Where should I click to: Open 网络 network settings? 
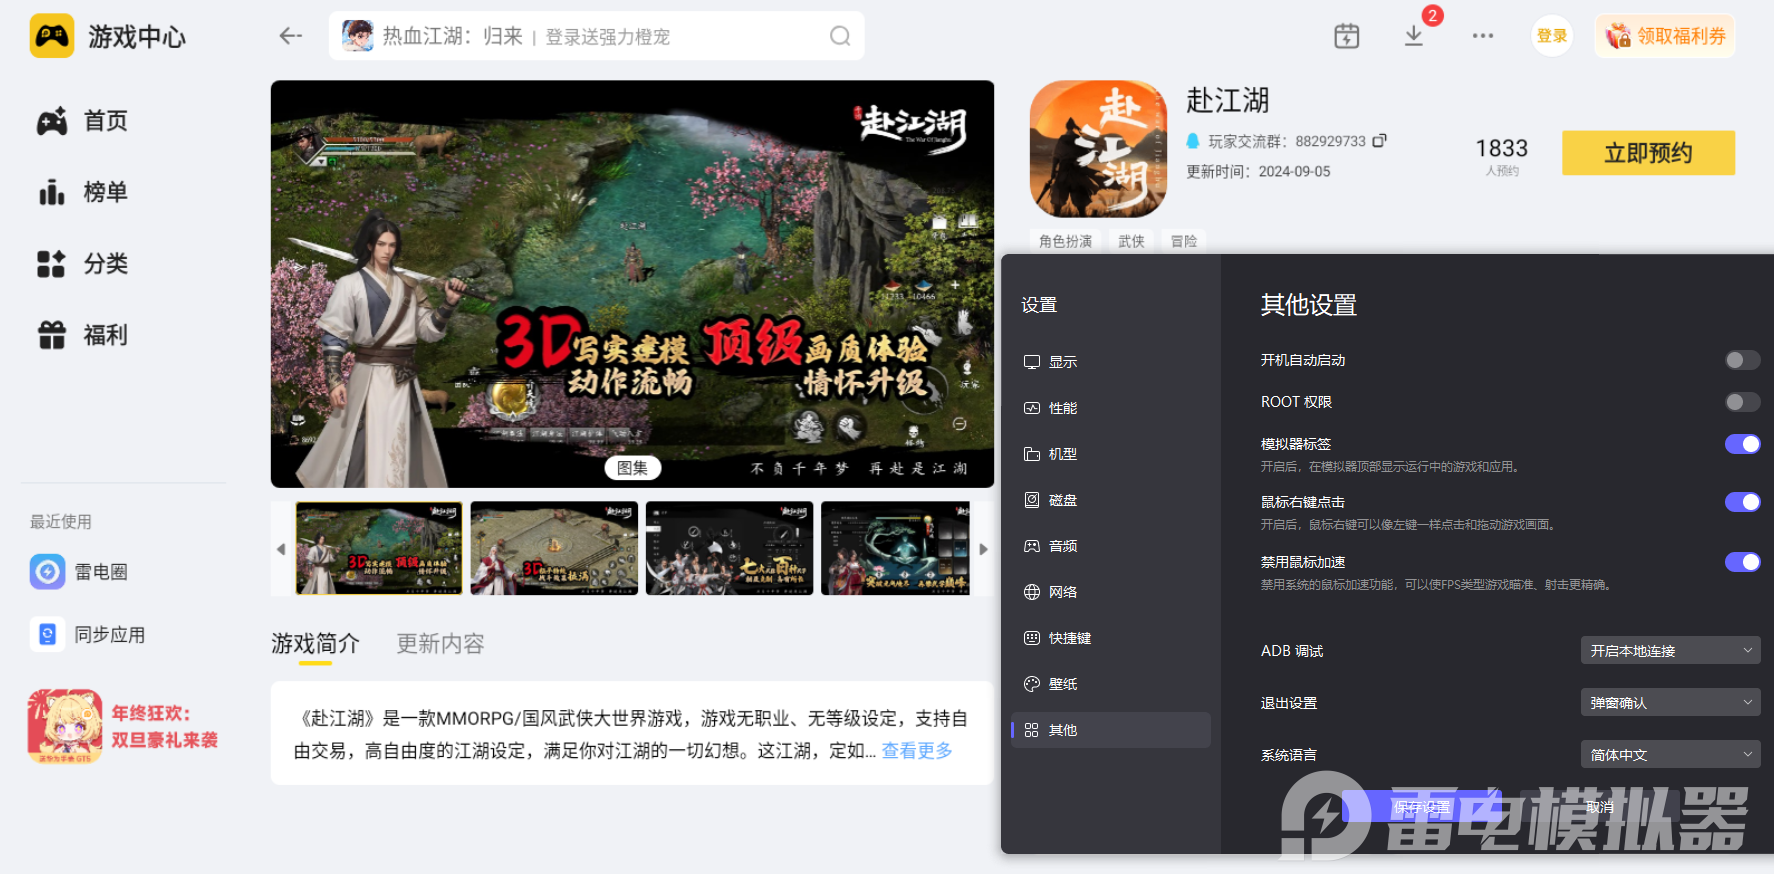[1111, 592]
